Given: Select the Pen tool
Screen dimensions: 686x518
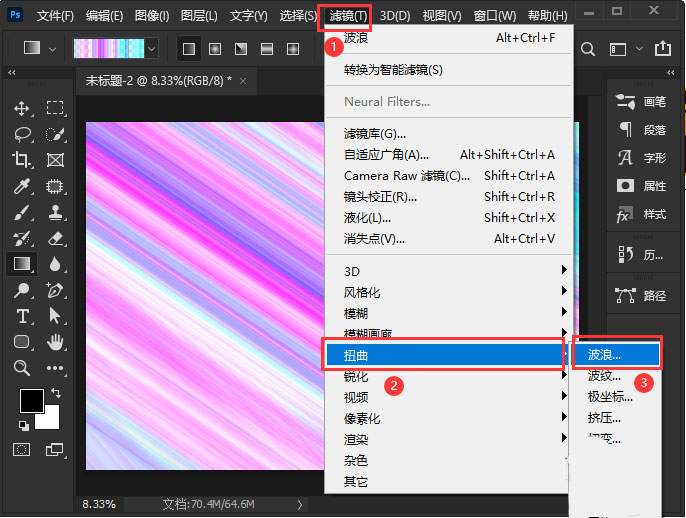Looking at the screenshot, I should [55, 290].
